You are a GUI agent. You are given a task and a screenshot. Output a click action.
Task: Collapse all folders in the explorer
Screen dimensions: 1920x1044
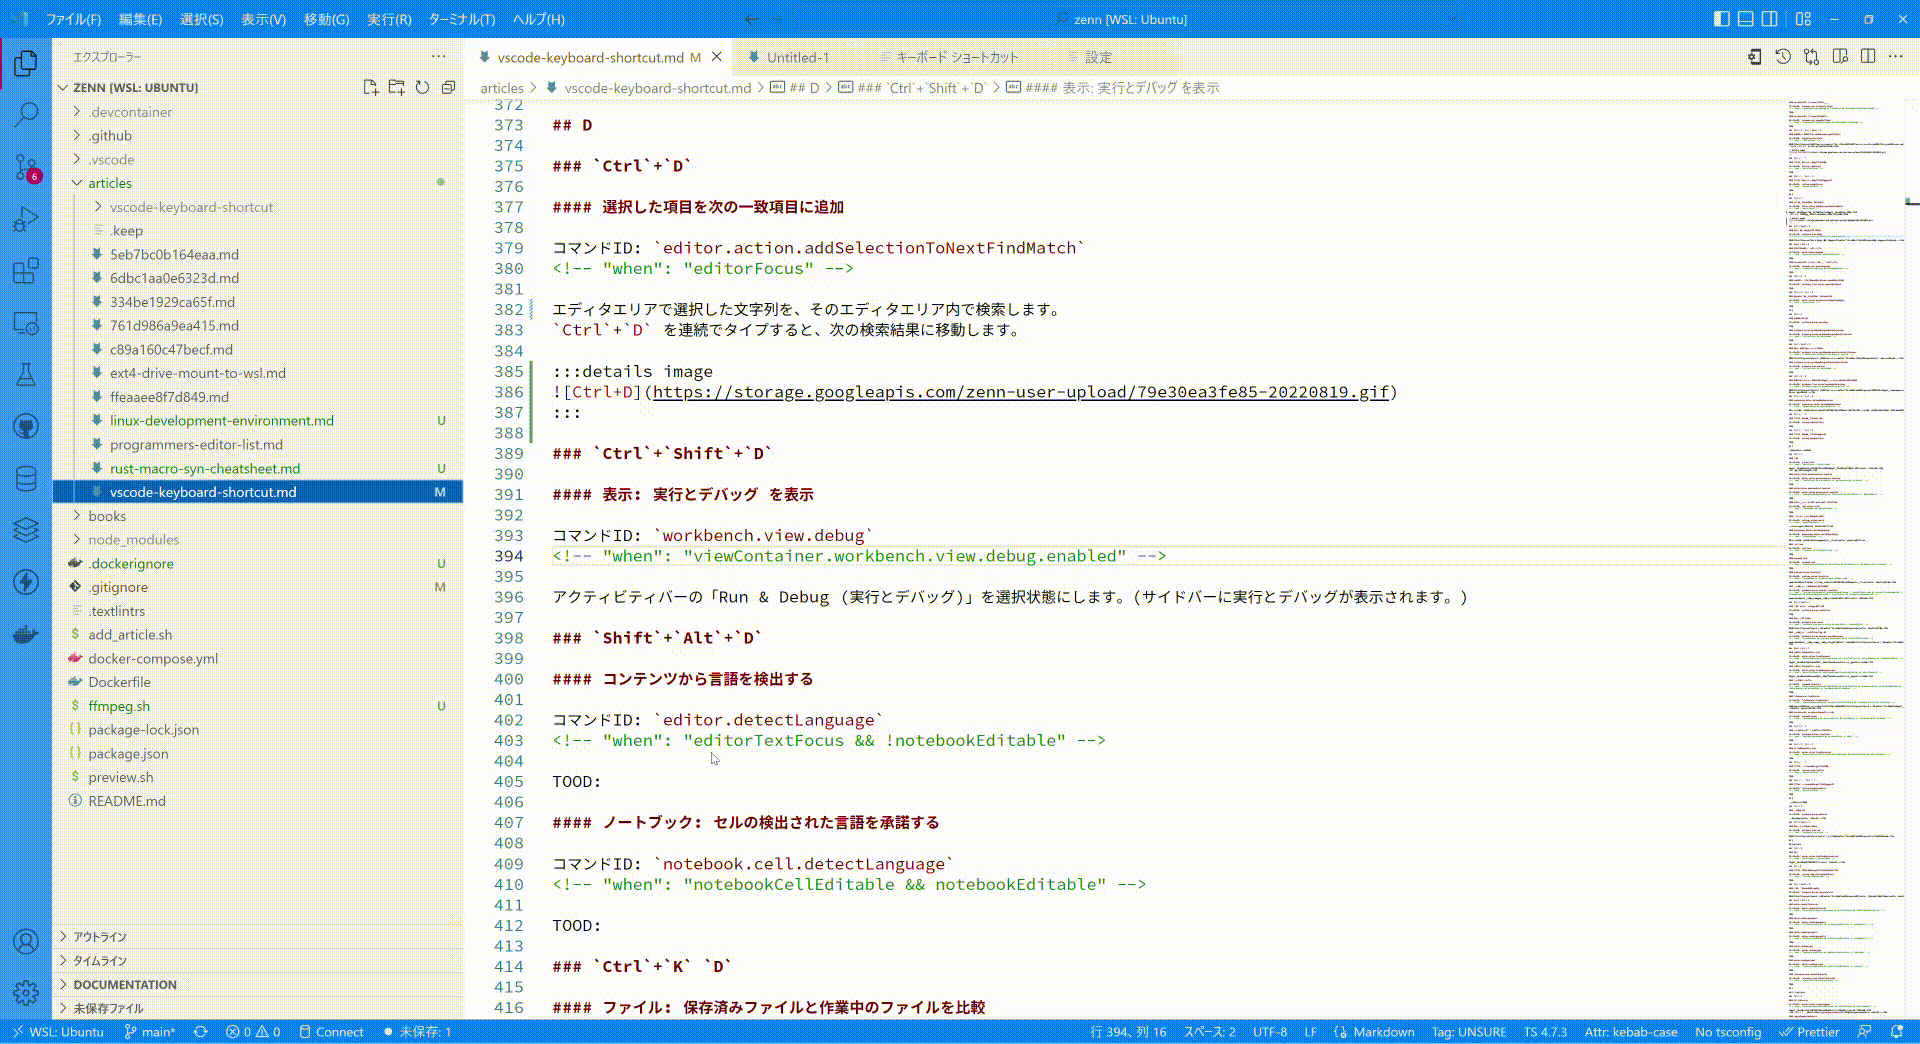tap(448, 87)
